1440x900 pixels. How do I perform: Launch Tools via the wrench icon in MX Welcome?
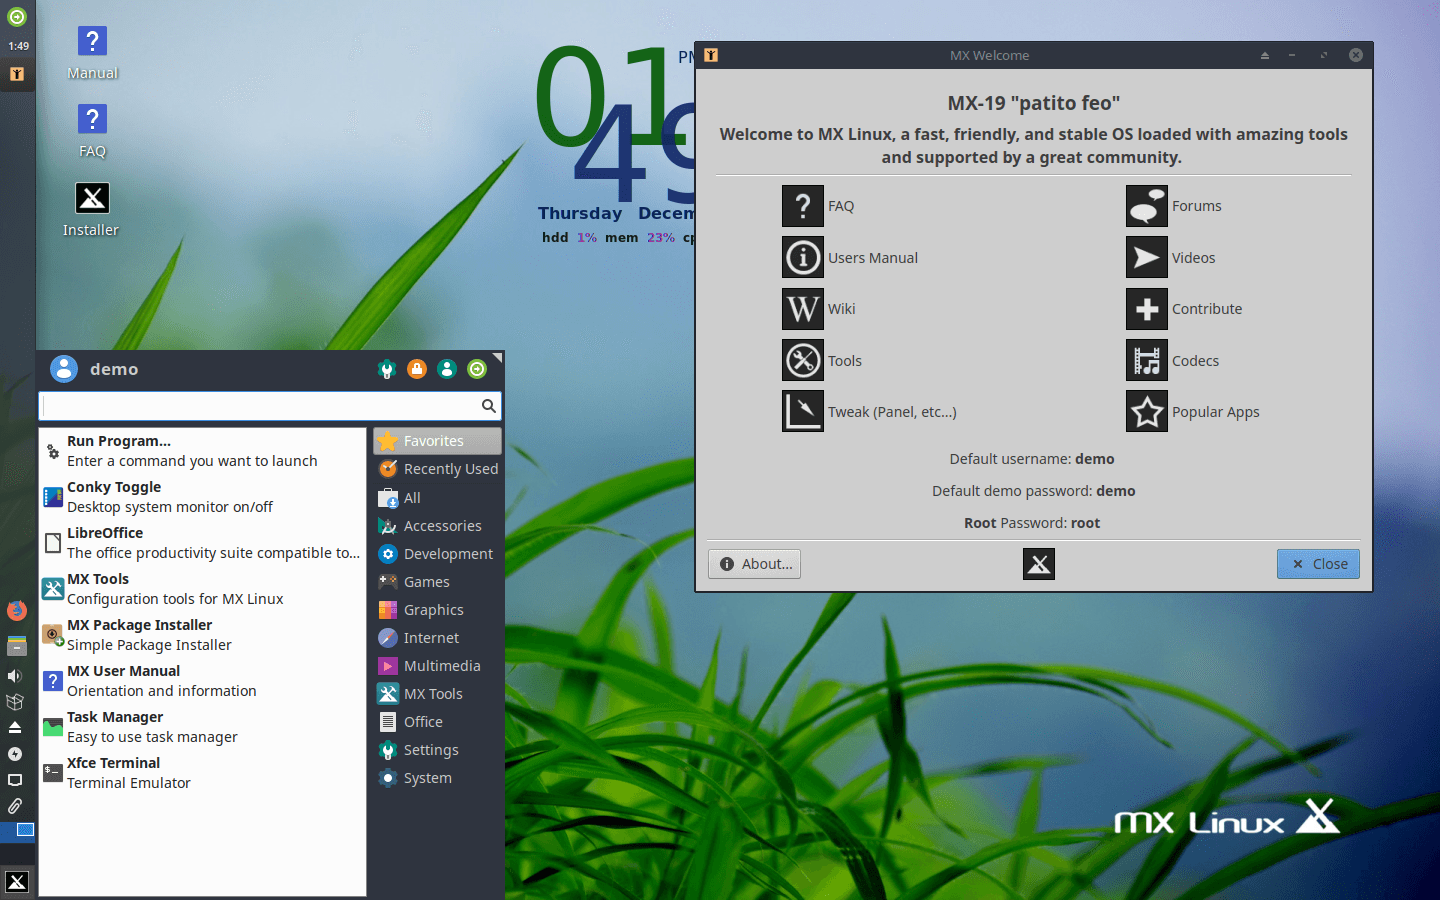pyautogui.click(x=803, y=360)
